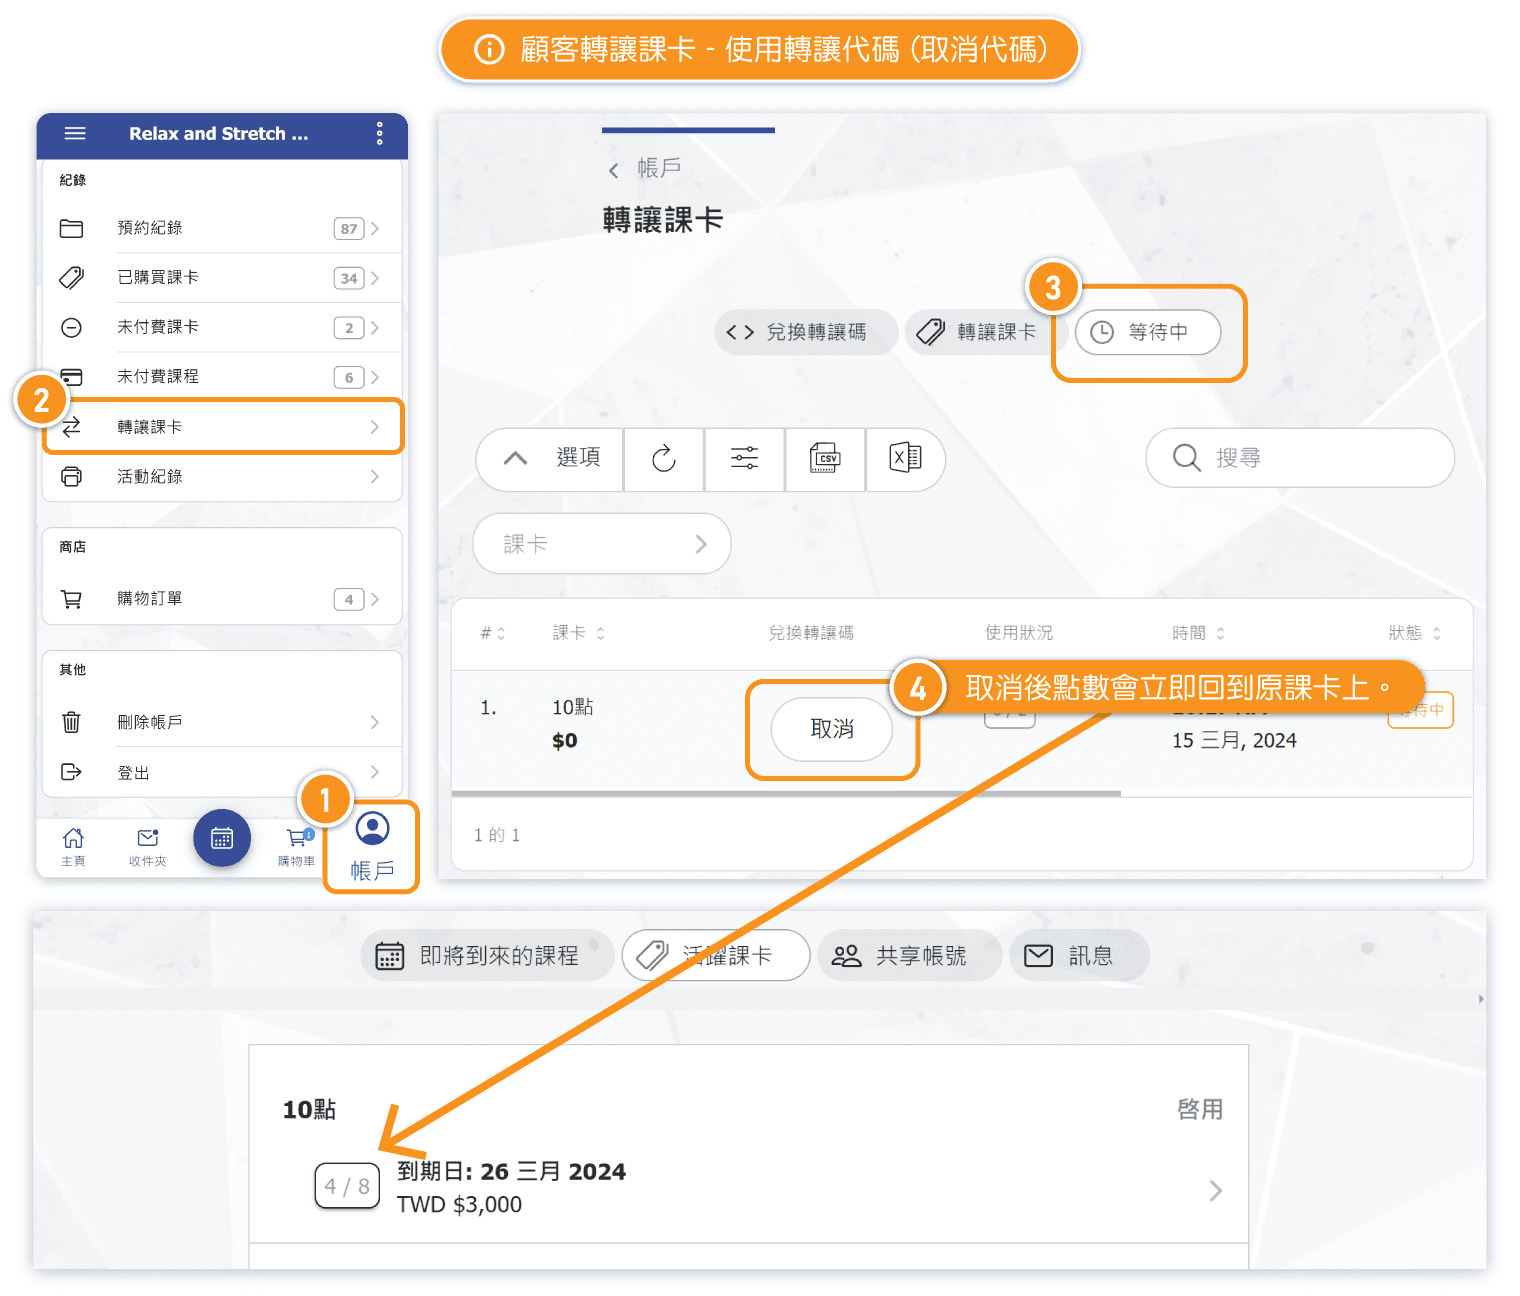Sort the table by 時間 column
1520x1296 pixels.
1198,633
